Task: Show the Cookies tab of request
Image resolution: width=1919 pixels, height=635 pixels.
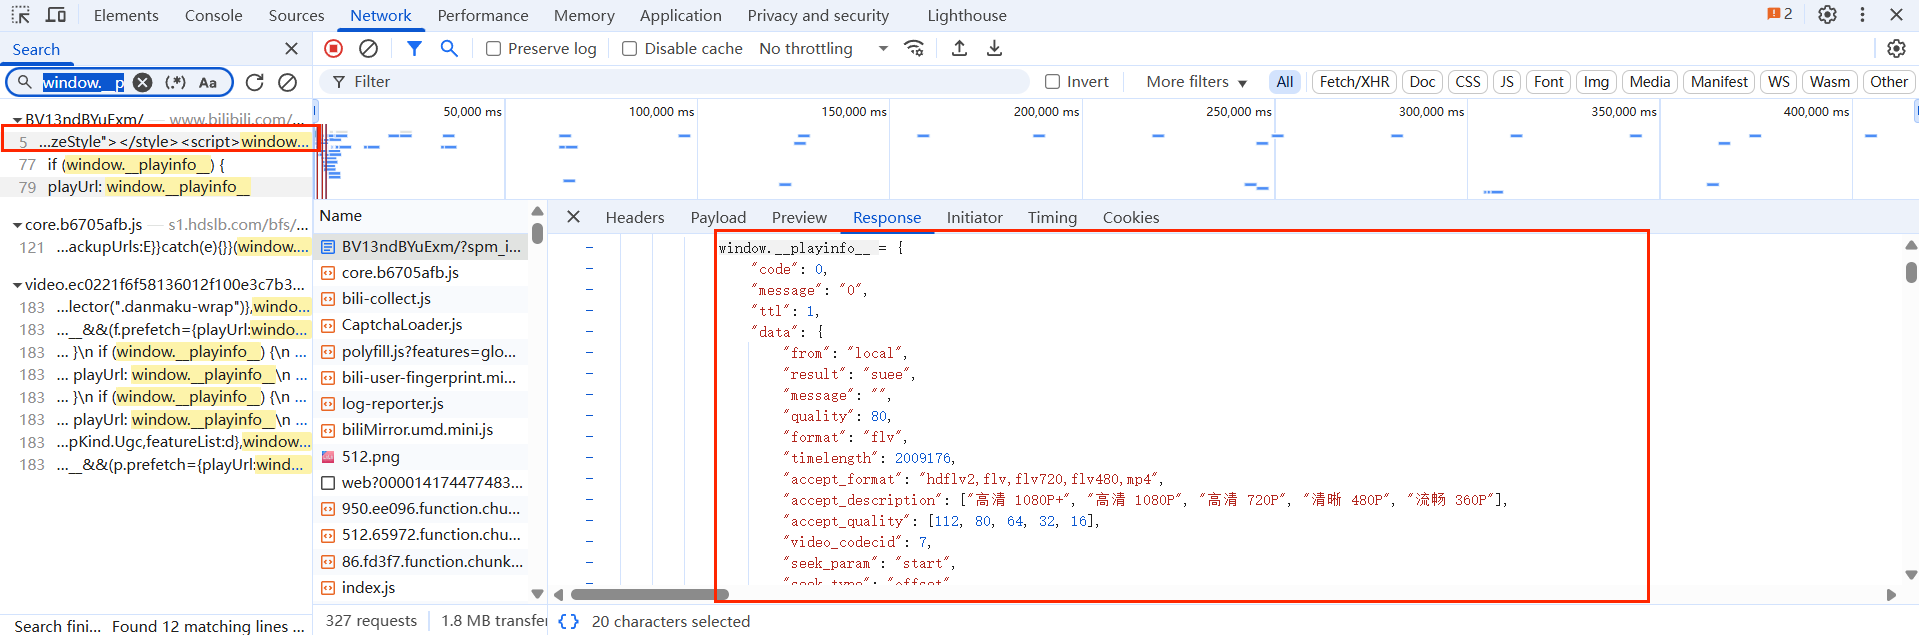Action: coord(1131,217)
